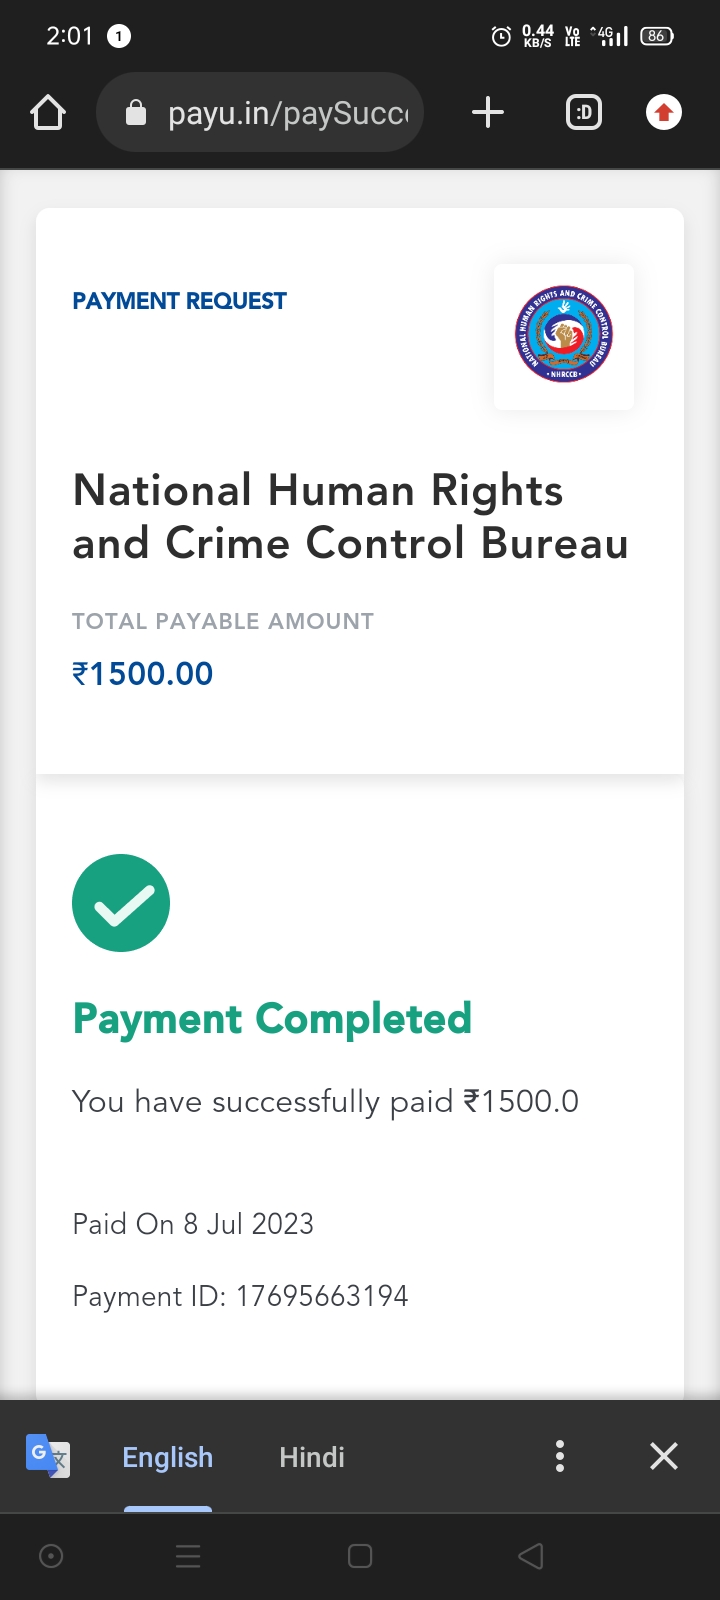This screenshot has width=720, height=1600.
Task: Tap the Payment Completed heading
Action: point(272,1019)
